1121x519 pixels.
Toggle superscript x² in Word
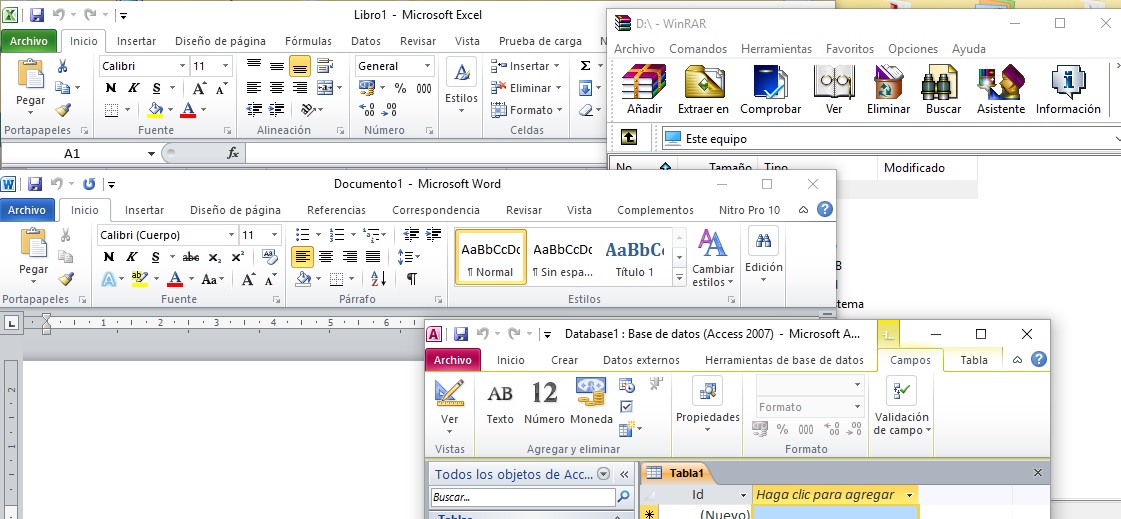tap(237, 257)
